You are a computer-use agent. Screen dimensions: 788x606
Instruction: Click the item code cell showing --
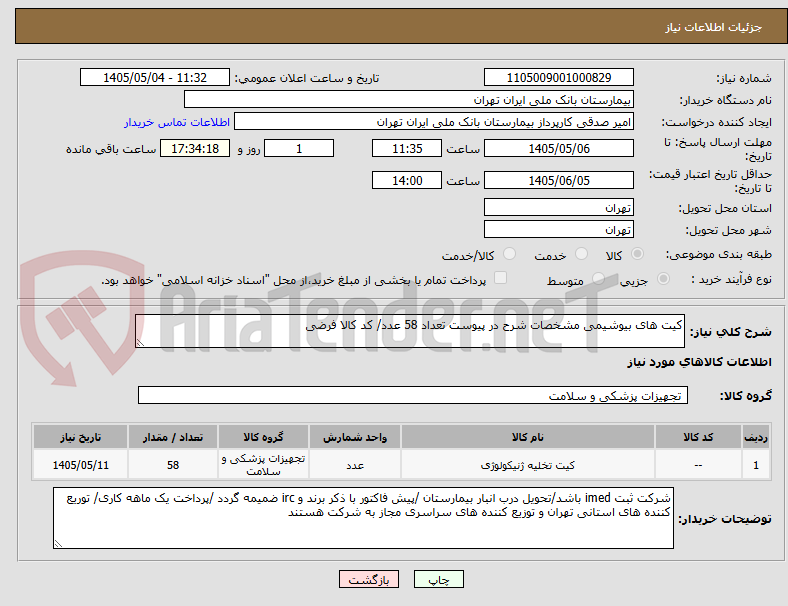[x=698, y=465]
